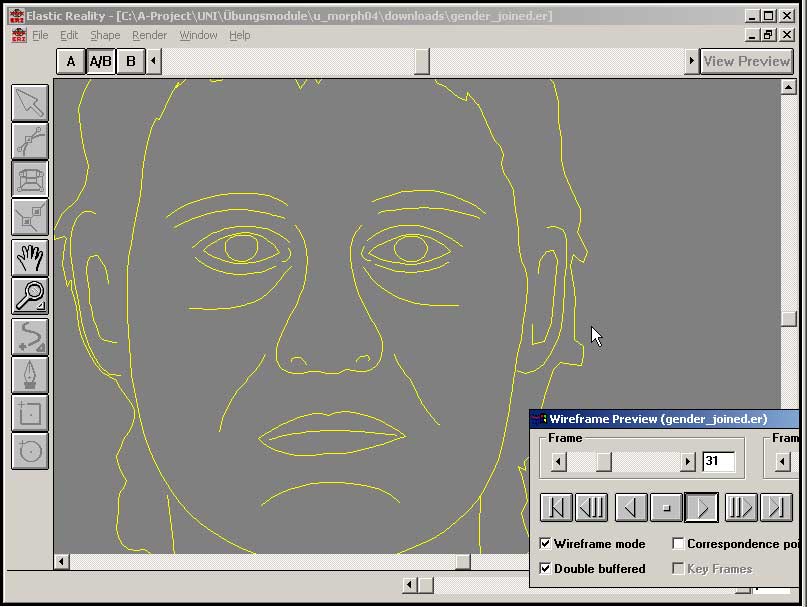
Task: Click the canvas vertical scrollbar thumb
Action: pos(788,319)
